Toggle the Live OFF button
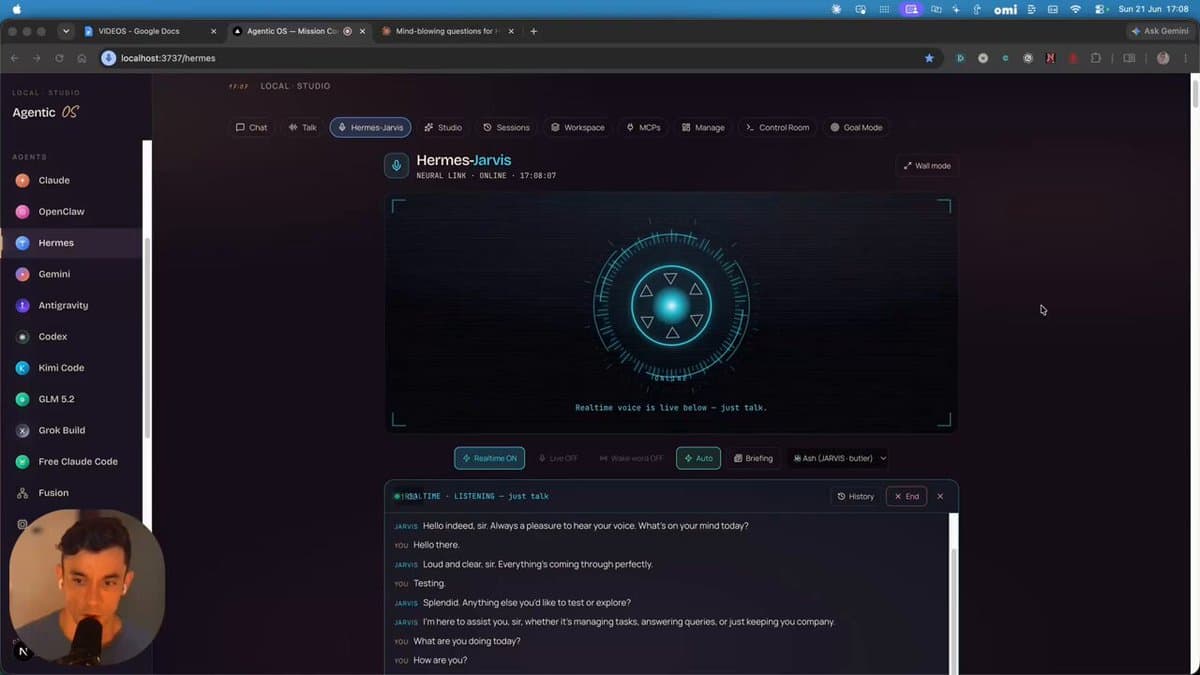The width and height of the screenshot is (1200, 675). click(558, 458)
